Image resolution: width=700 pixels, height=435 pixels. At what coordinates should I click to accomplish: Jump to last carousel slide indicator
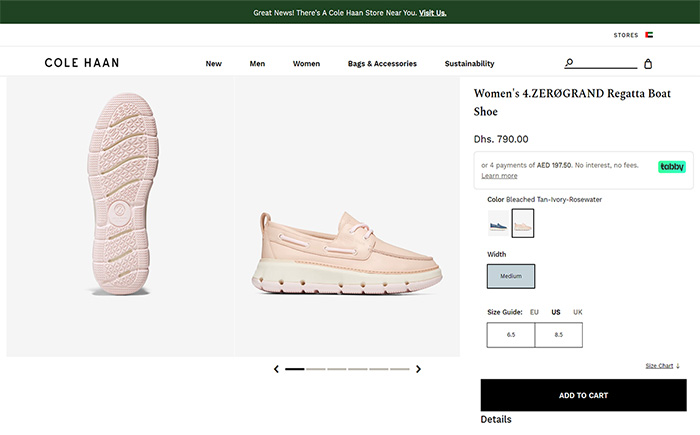click(400, 369)
